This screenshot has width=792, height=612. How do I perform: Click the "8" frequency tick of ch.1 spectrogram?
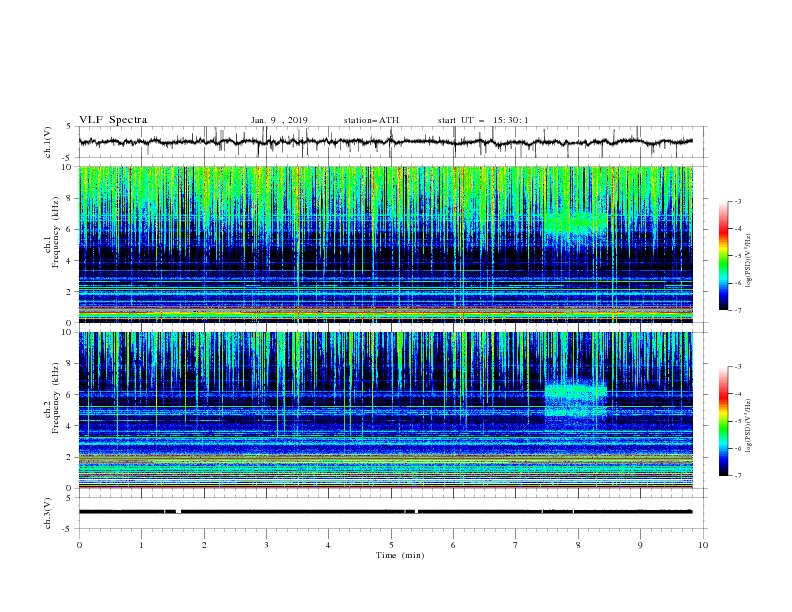pos(70,198)
